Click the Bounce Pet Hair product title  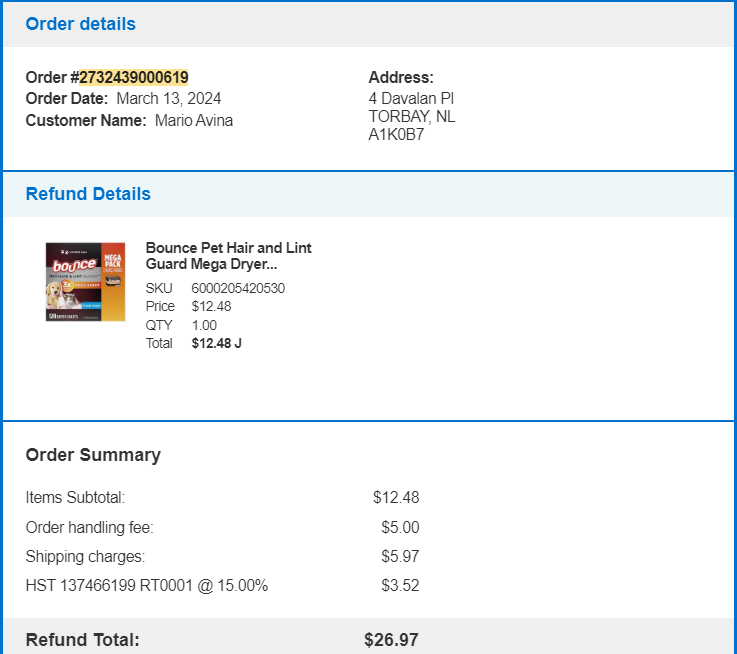tap(228, 256)
